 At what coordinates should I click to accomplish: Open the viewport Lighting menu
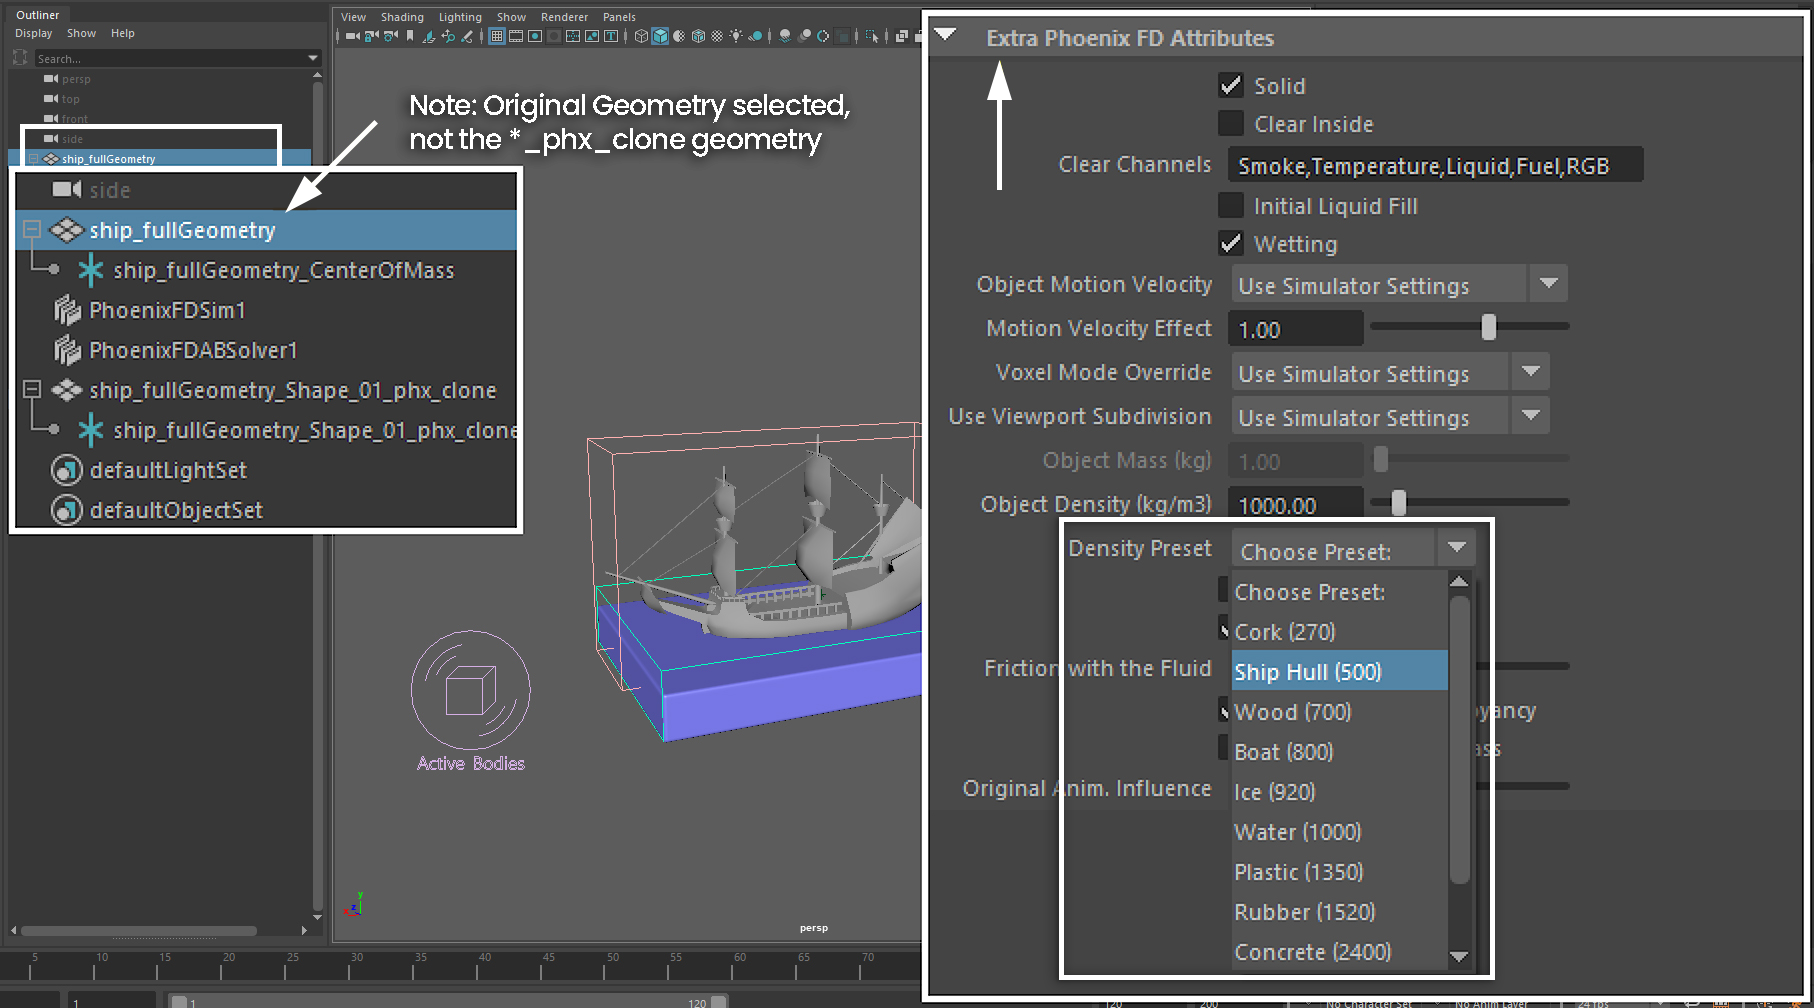[x=460, y=17]
